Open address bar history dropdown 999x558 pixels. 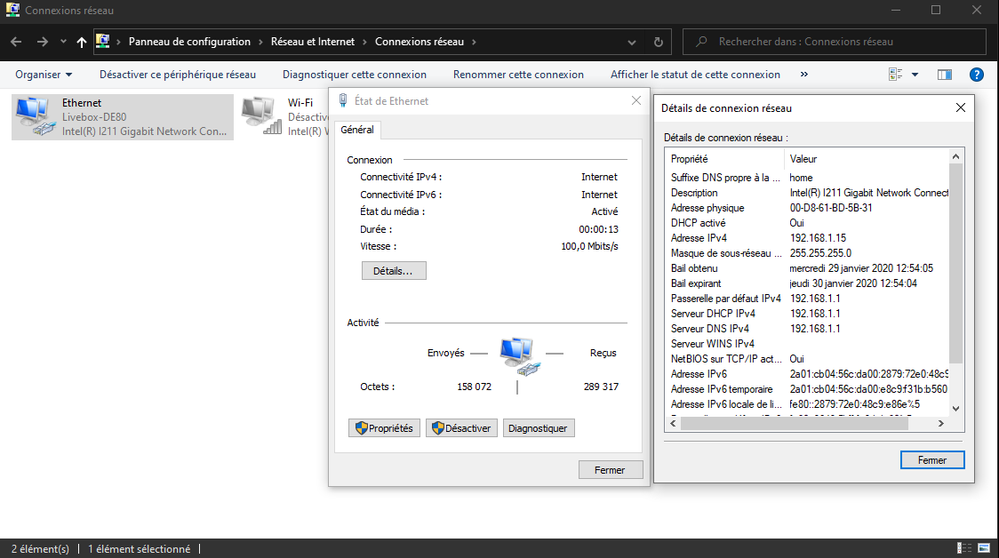[631, 42]
